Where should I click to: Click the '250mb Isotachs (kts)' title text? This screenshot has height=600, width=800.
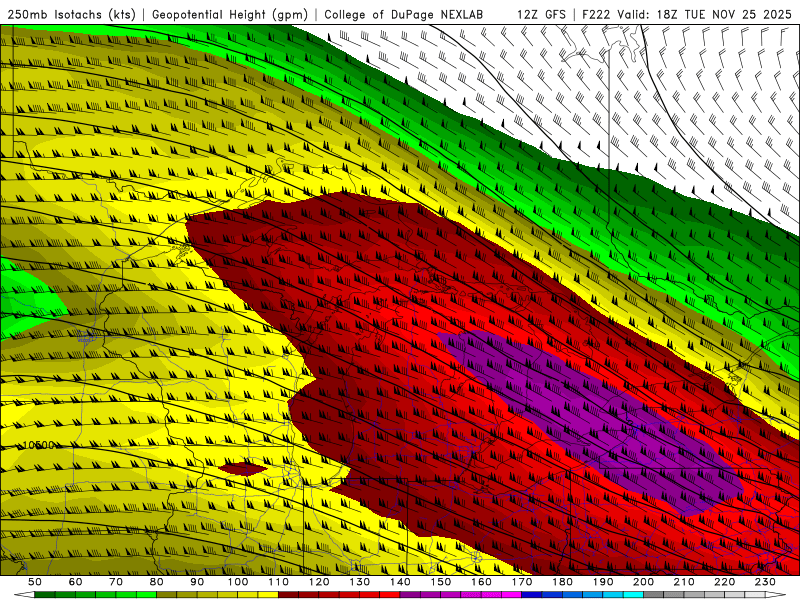tap(72, 14)
